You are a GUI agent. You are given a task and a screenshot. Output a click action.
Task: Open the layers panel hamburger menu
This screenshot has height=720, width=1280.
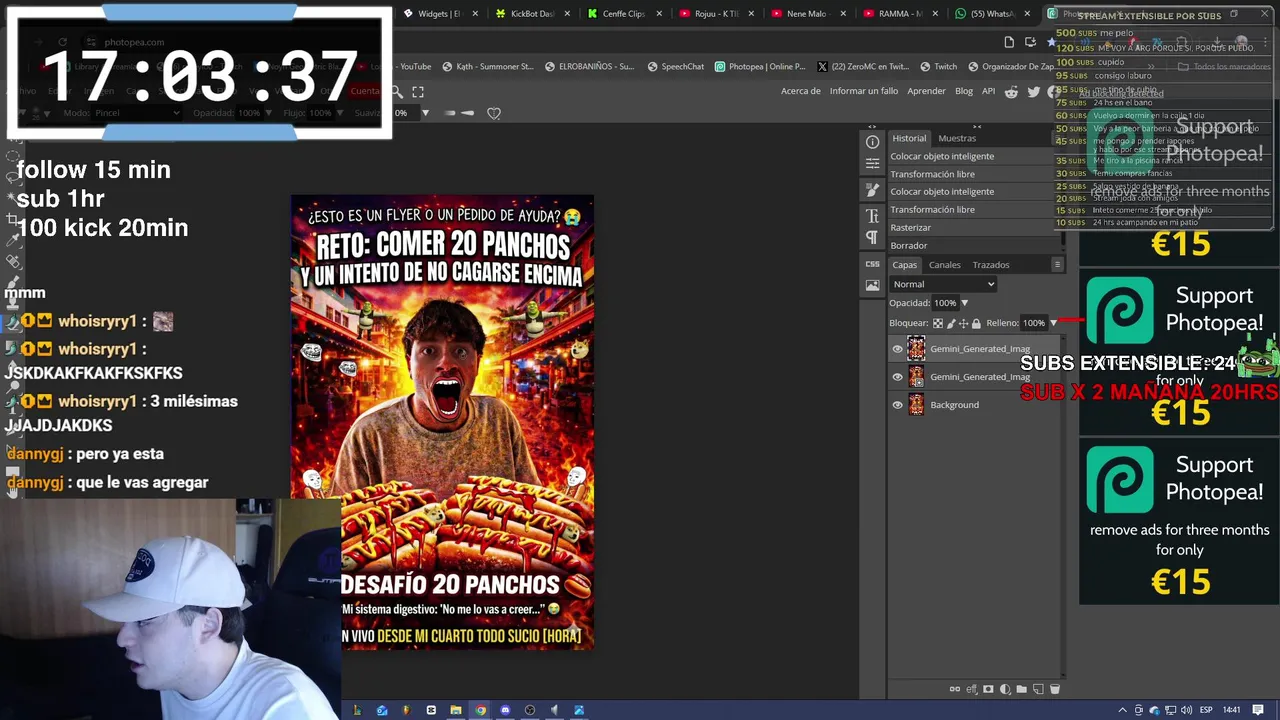(1057, 265)
